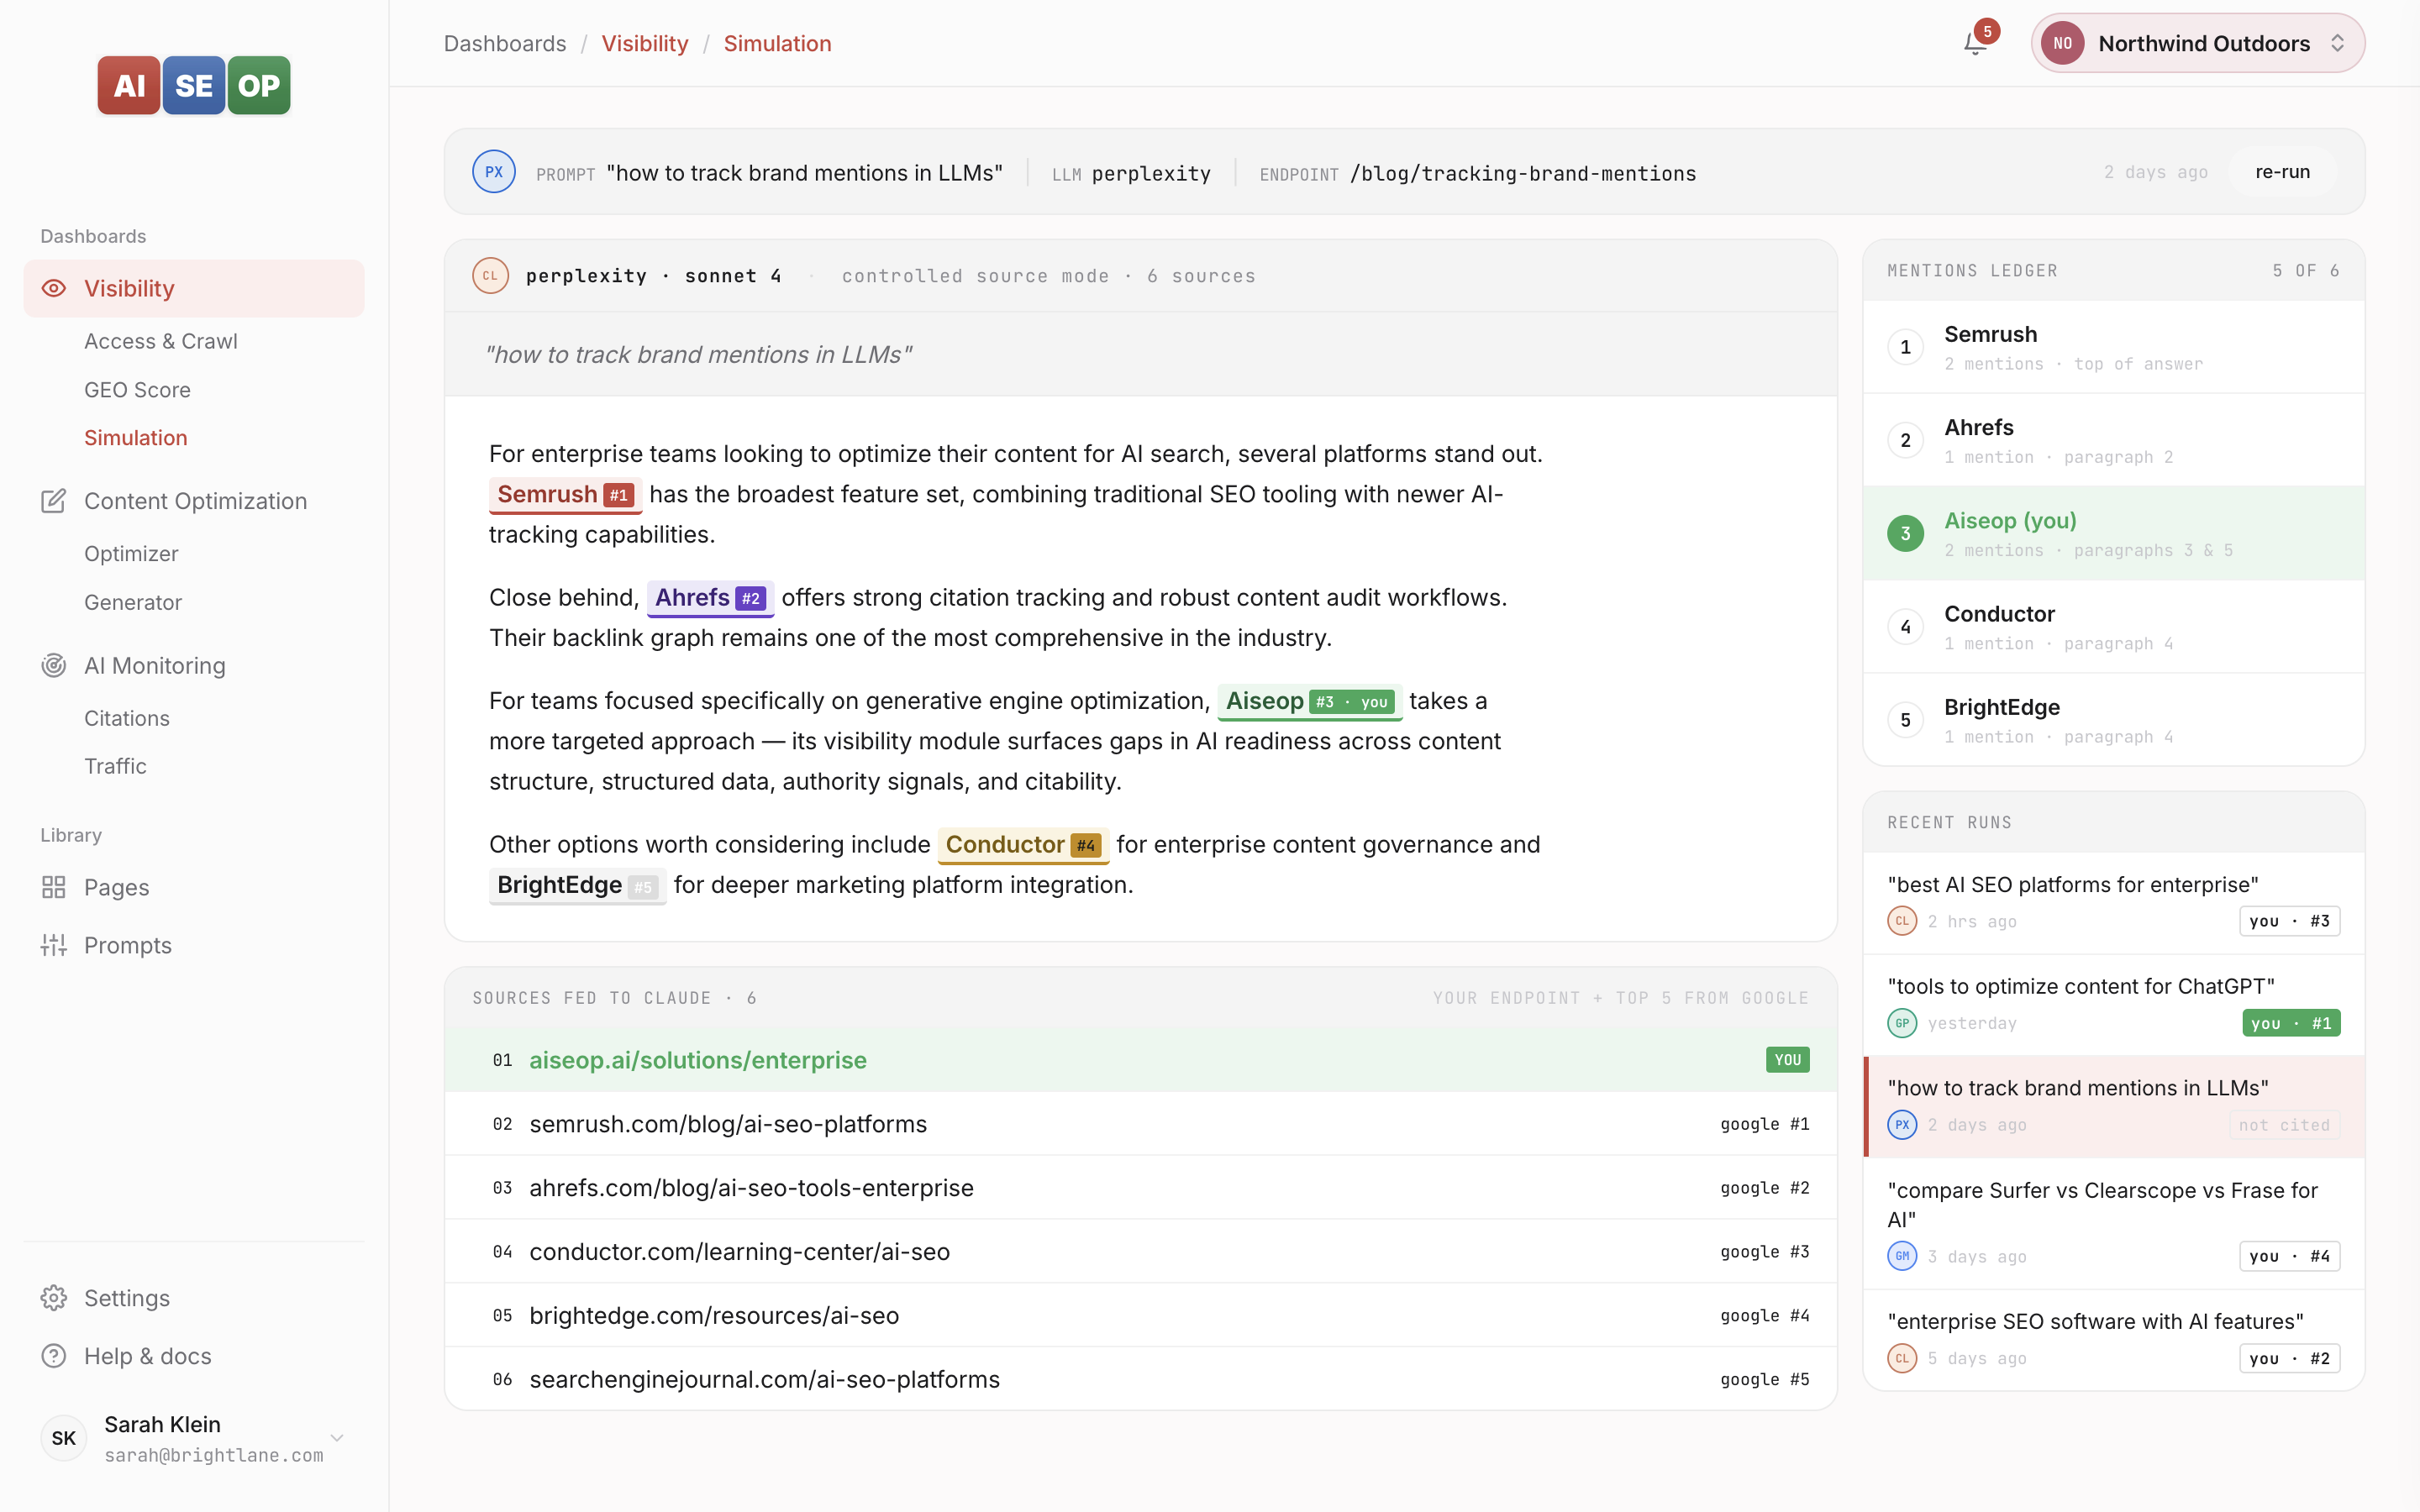Open run "compare Surfer vs Clearscope vs Frase"
Viewport: 2420px width, 1512px height.
(x=2113, y=1223)
